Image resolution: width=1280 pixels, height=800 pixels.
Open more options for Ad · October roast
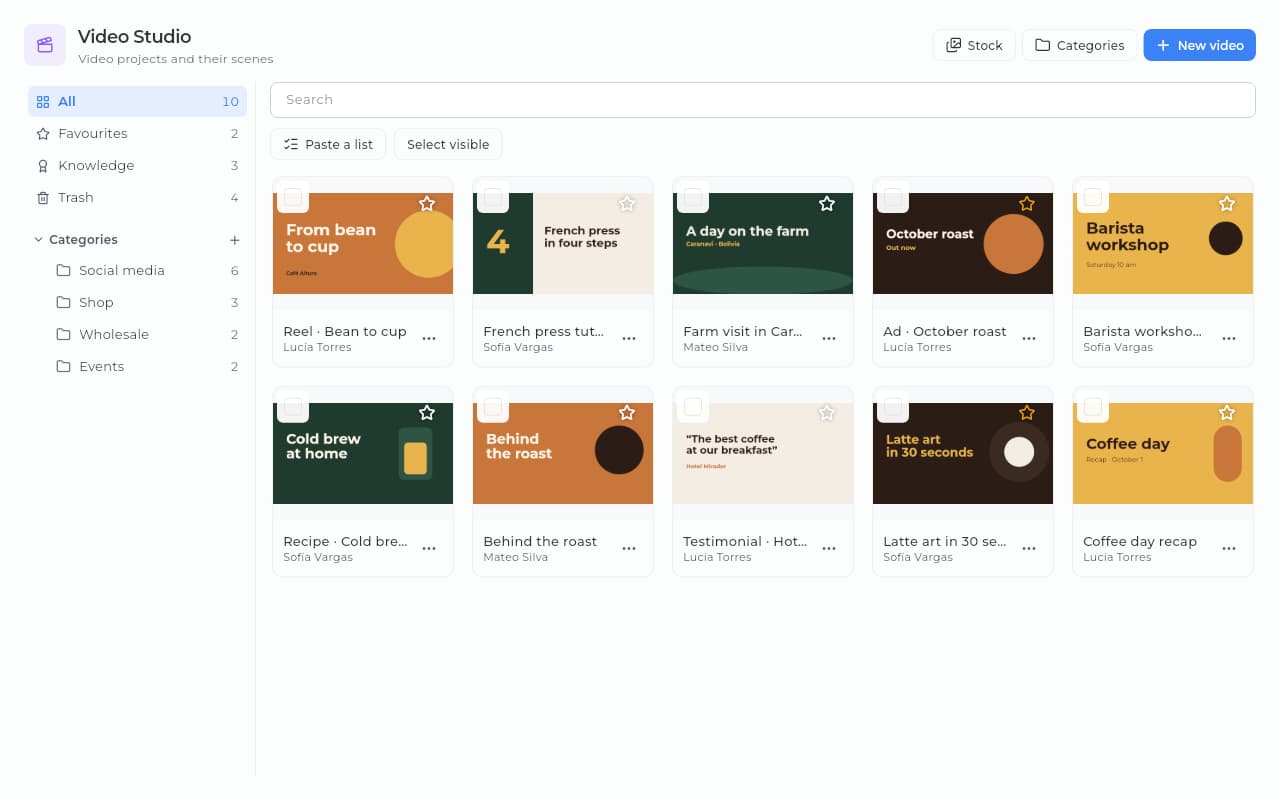pos(1029,339)
